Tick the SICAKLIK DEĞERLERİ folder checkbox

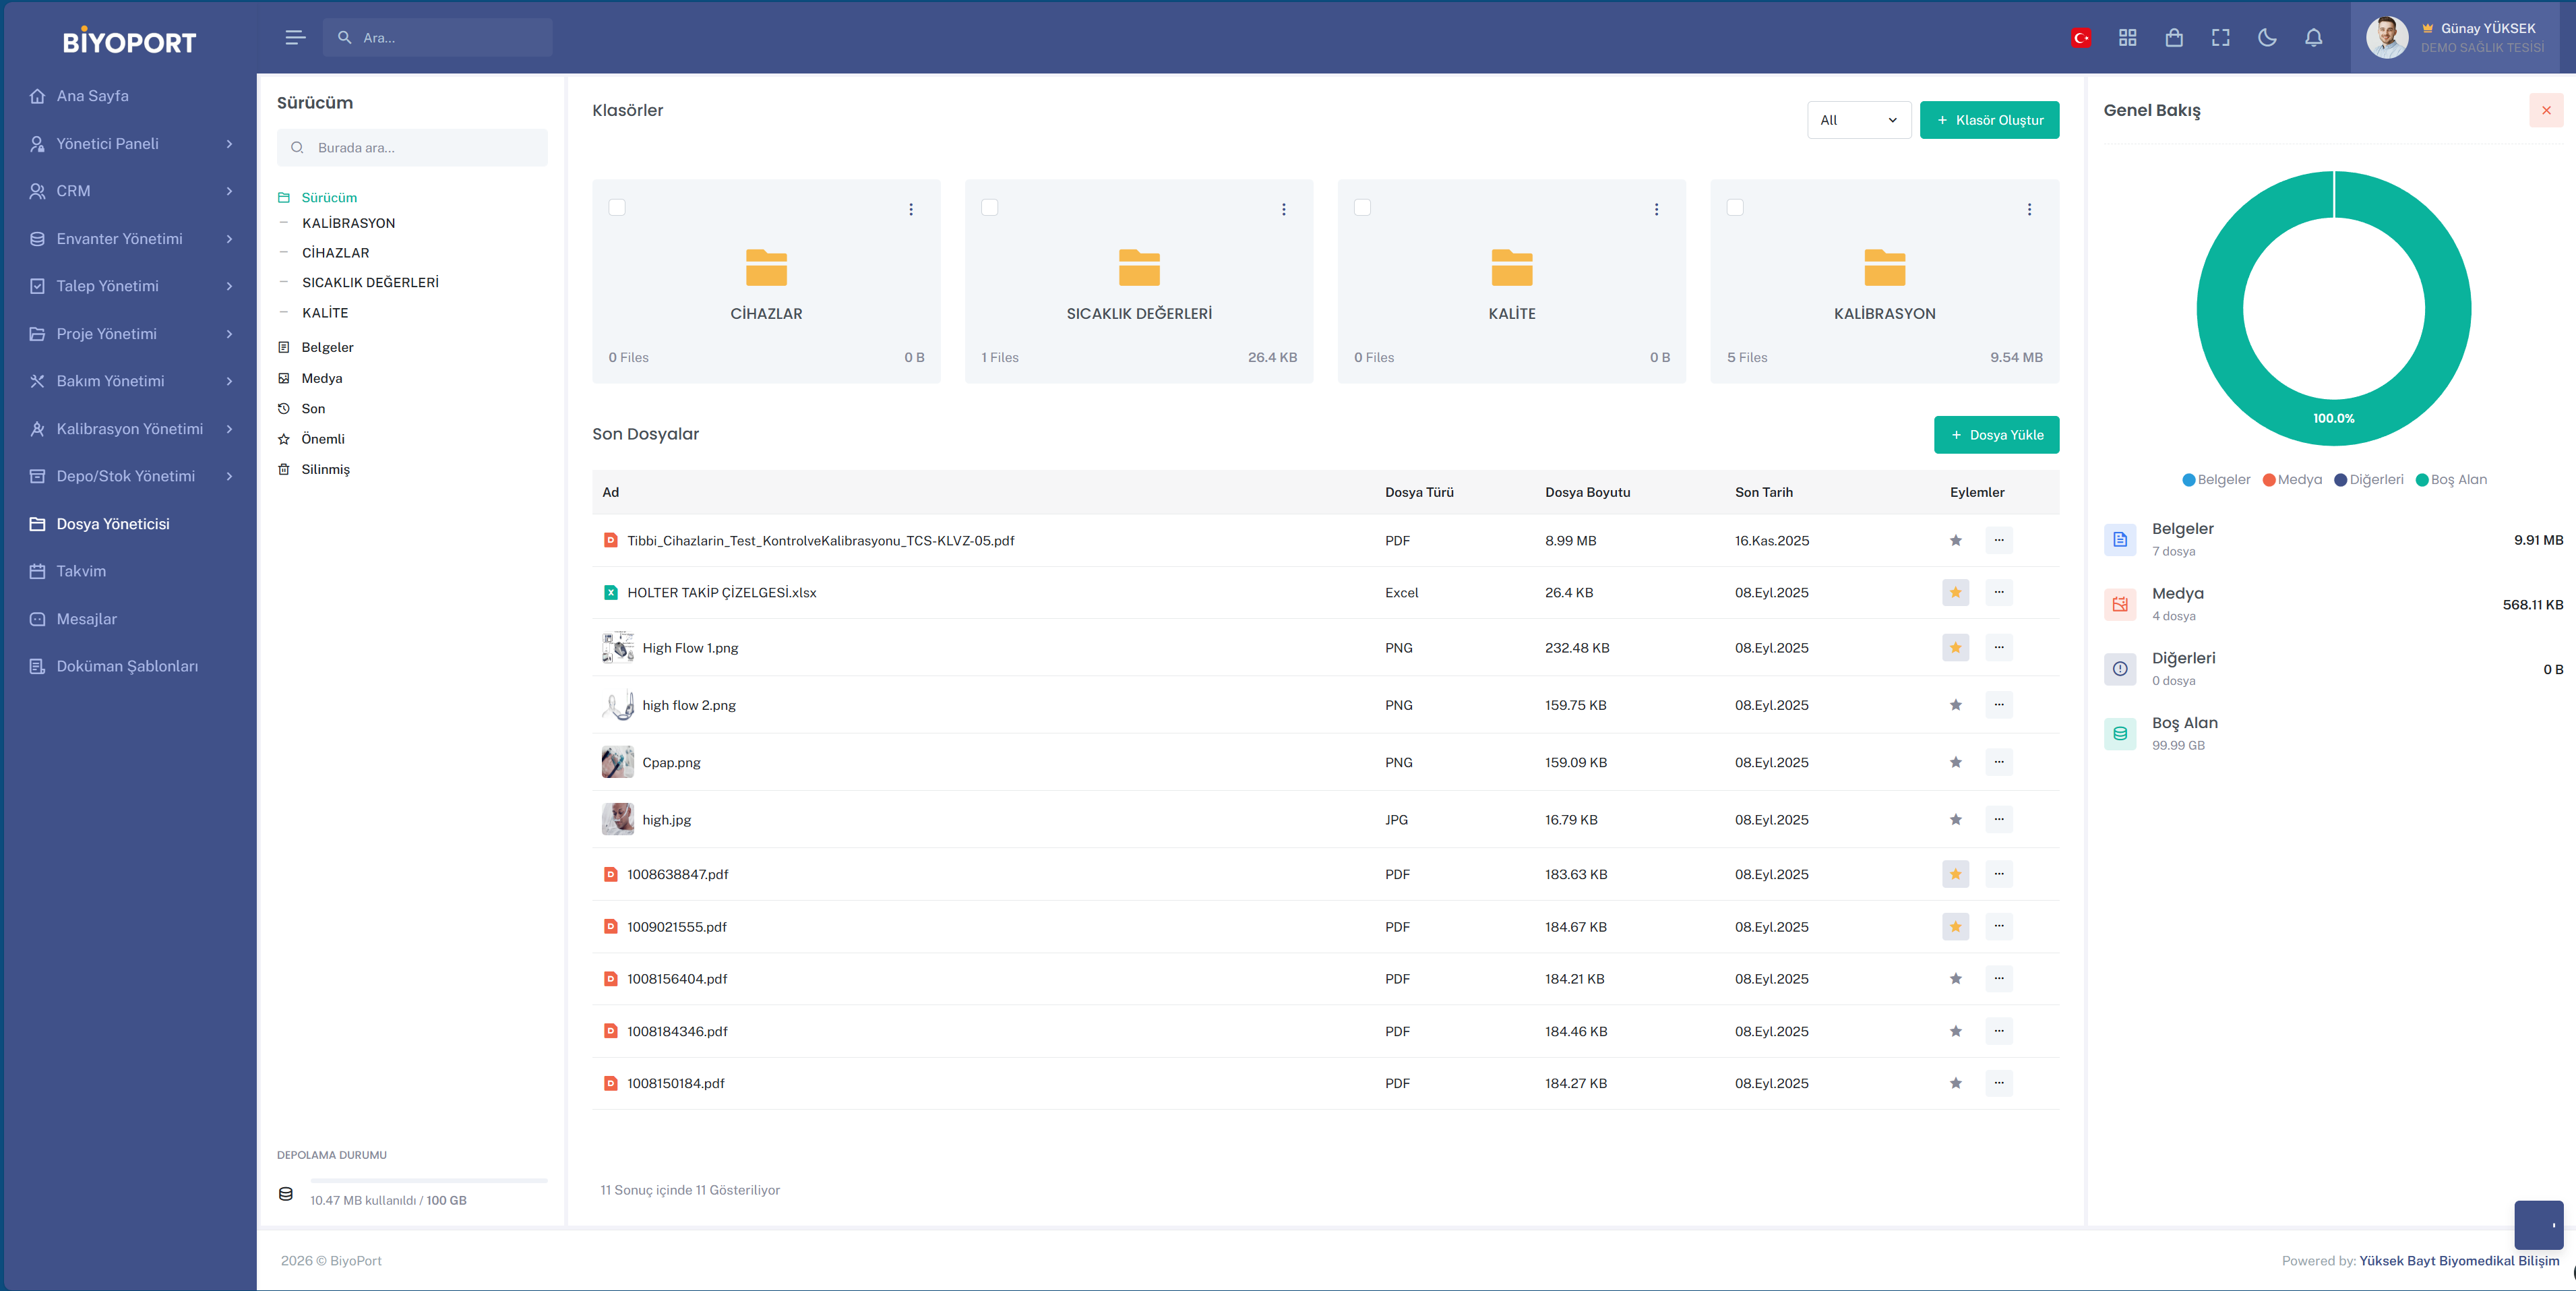989,207
